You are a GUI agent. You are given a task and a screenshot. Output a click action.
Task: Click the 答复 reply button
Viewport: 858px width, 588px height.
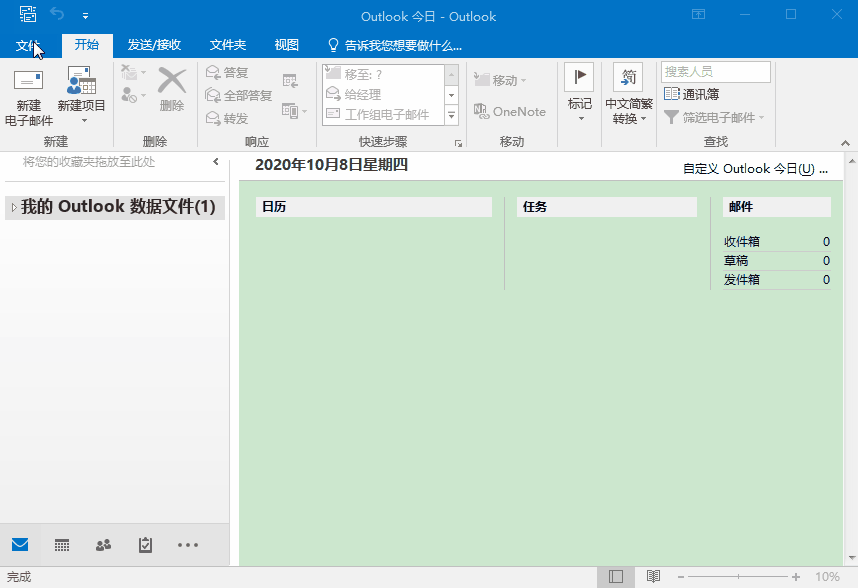(228, 72)
